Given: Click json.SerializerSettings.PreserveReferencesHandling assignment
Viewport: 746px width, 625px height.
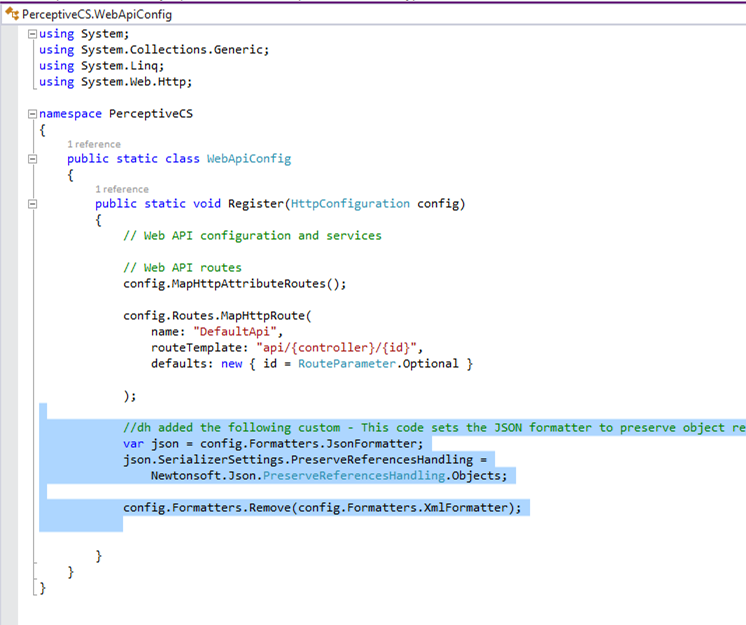Looking at the screenshot, I should 305,459.
